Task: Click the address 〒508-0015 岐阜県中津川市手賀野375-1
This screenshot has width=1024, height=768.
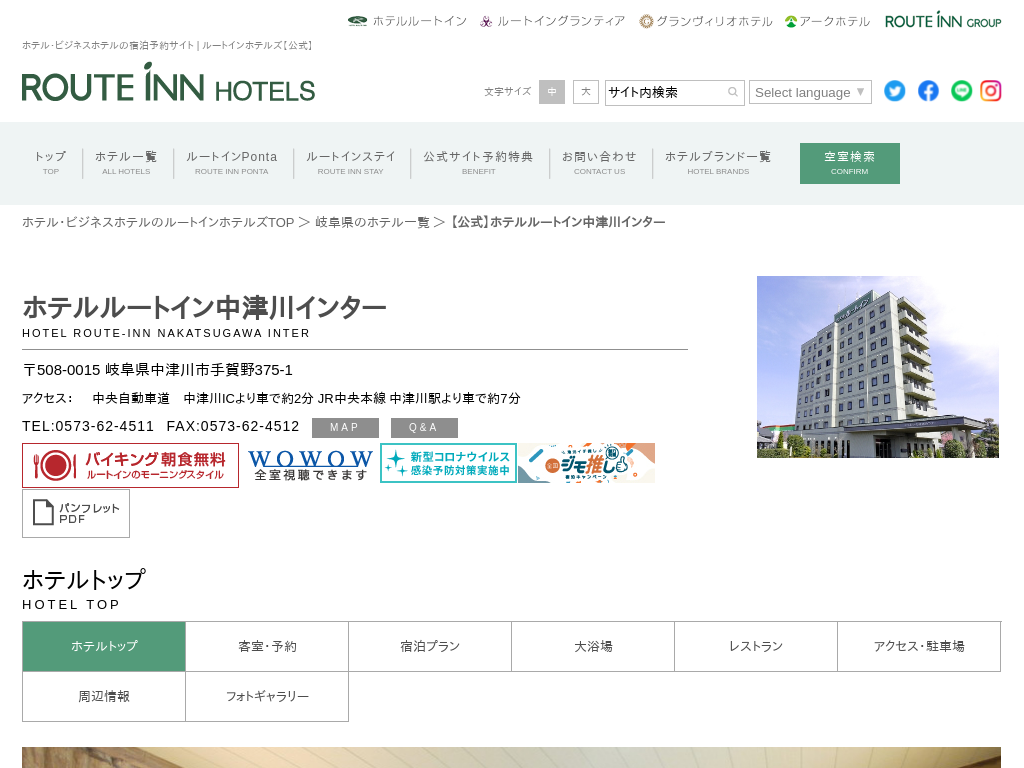Action: (x=157, y=370)
